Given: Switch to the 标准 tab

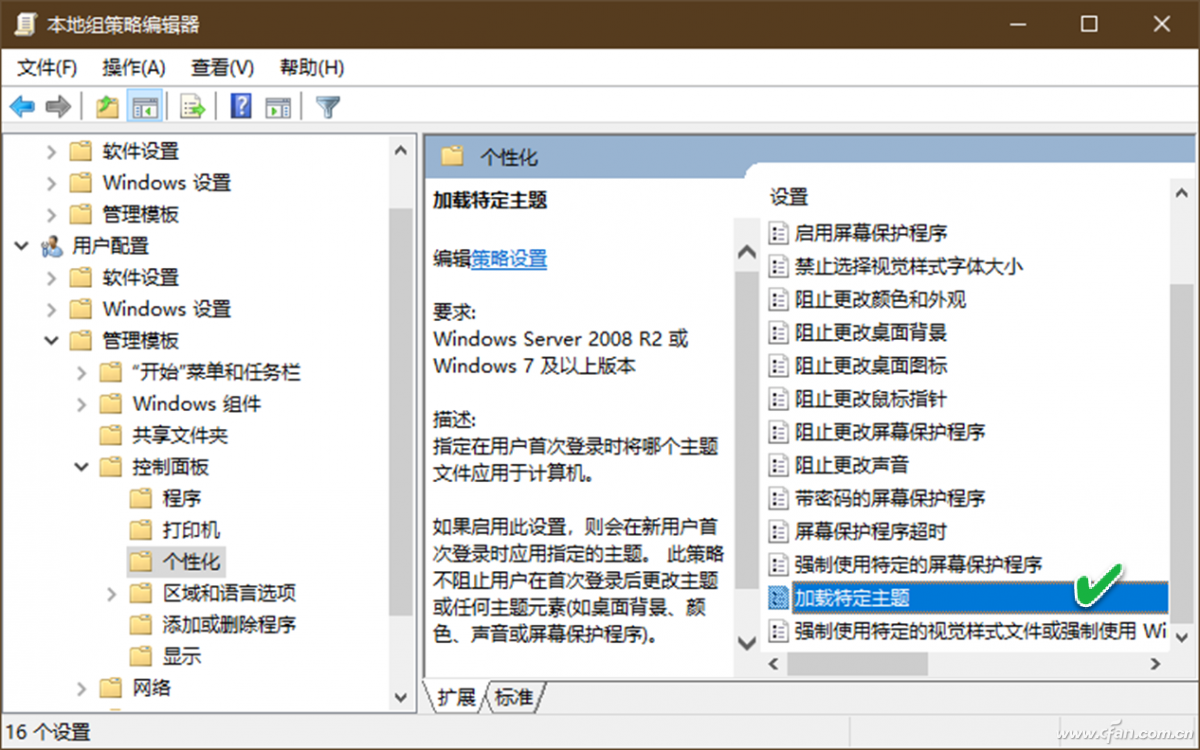Looking at the screenshot, I should [x=514, y=697].
